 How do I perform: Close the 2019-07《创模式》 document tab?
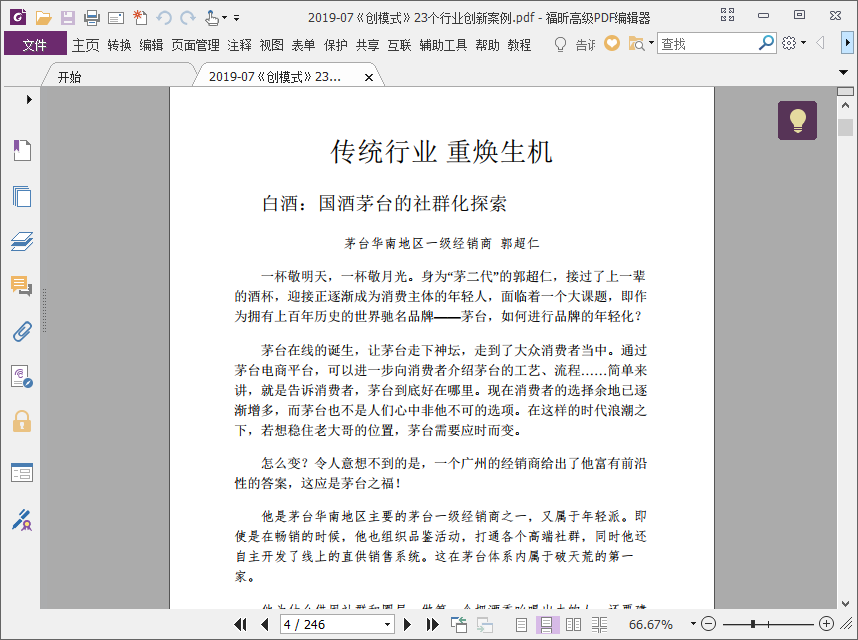[369, 78]
